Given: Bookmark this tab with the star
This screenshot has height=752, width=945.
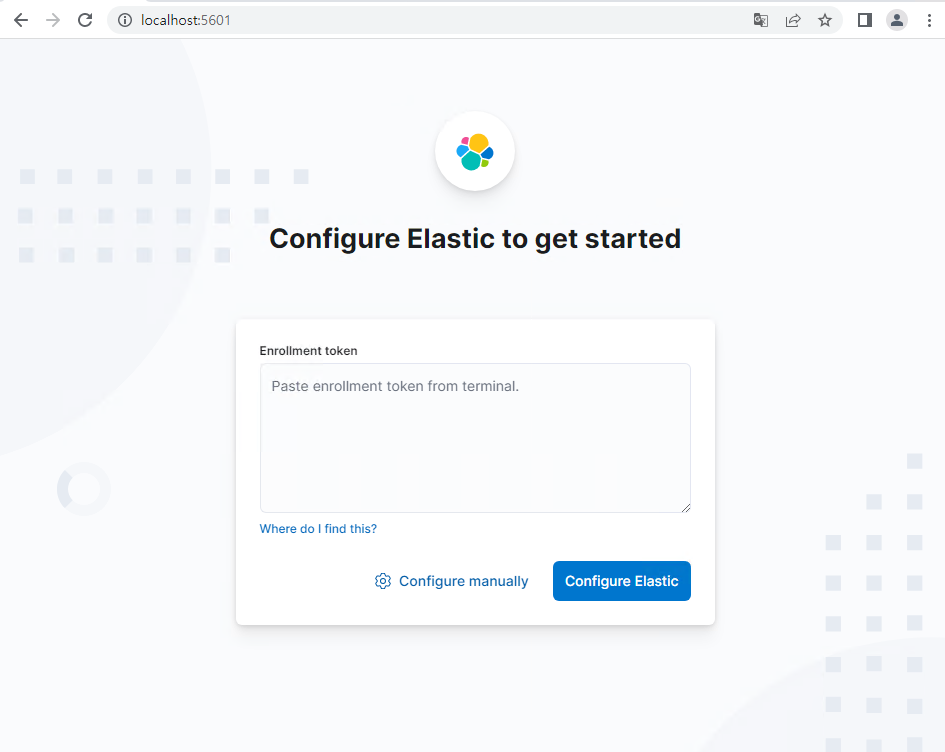Looking at the screenshot, I should [825, 20].
